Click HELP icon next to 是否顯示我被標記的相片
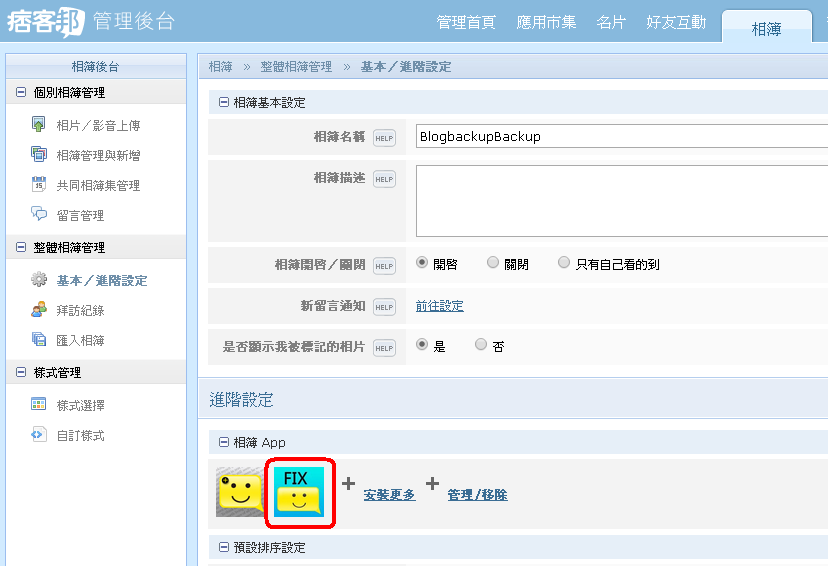 pos(384,348)
